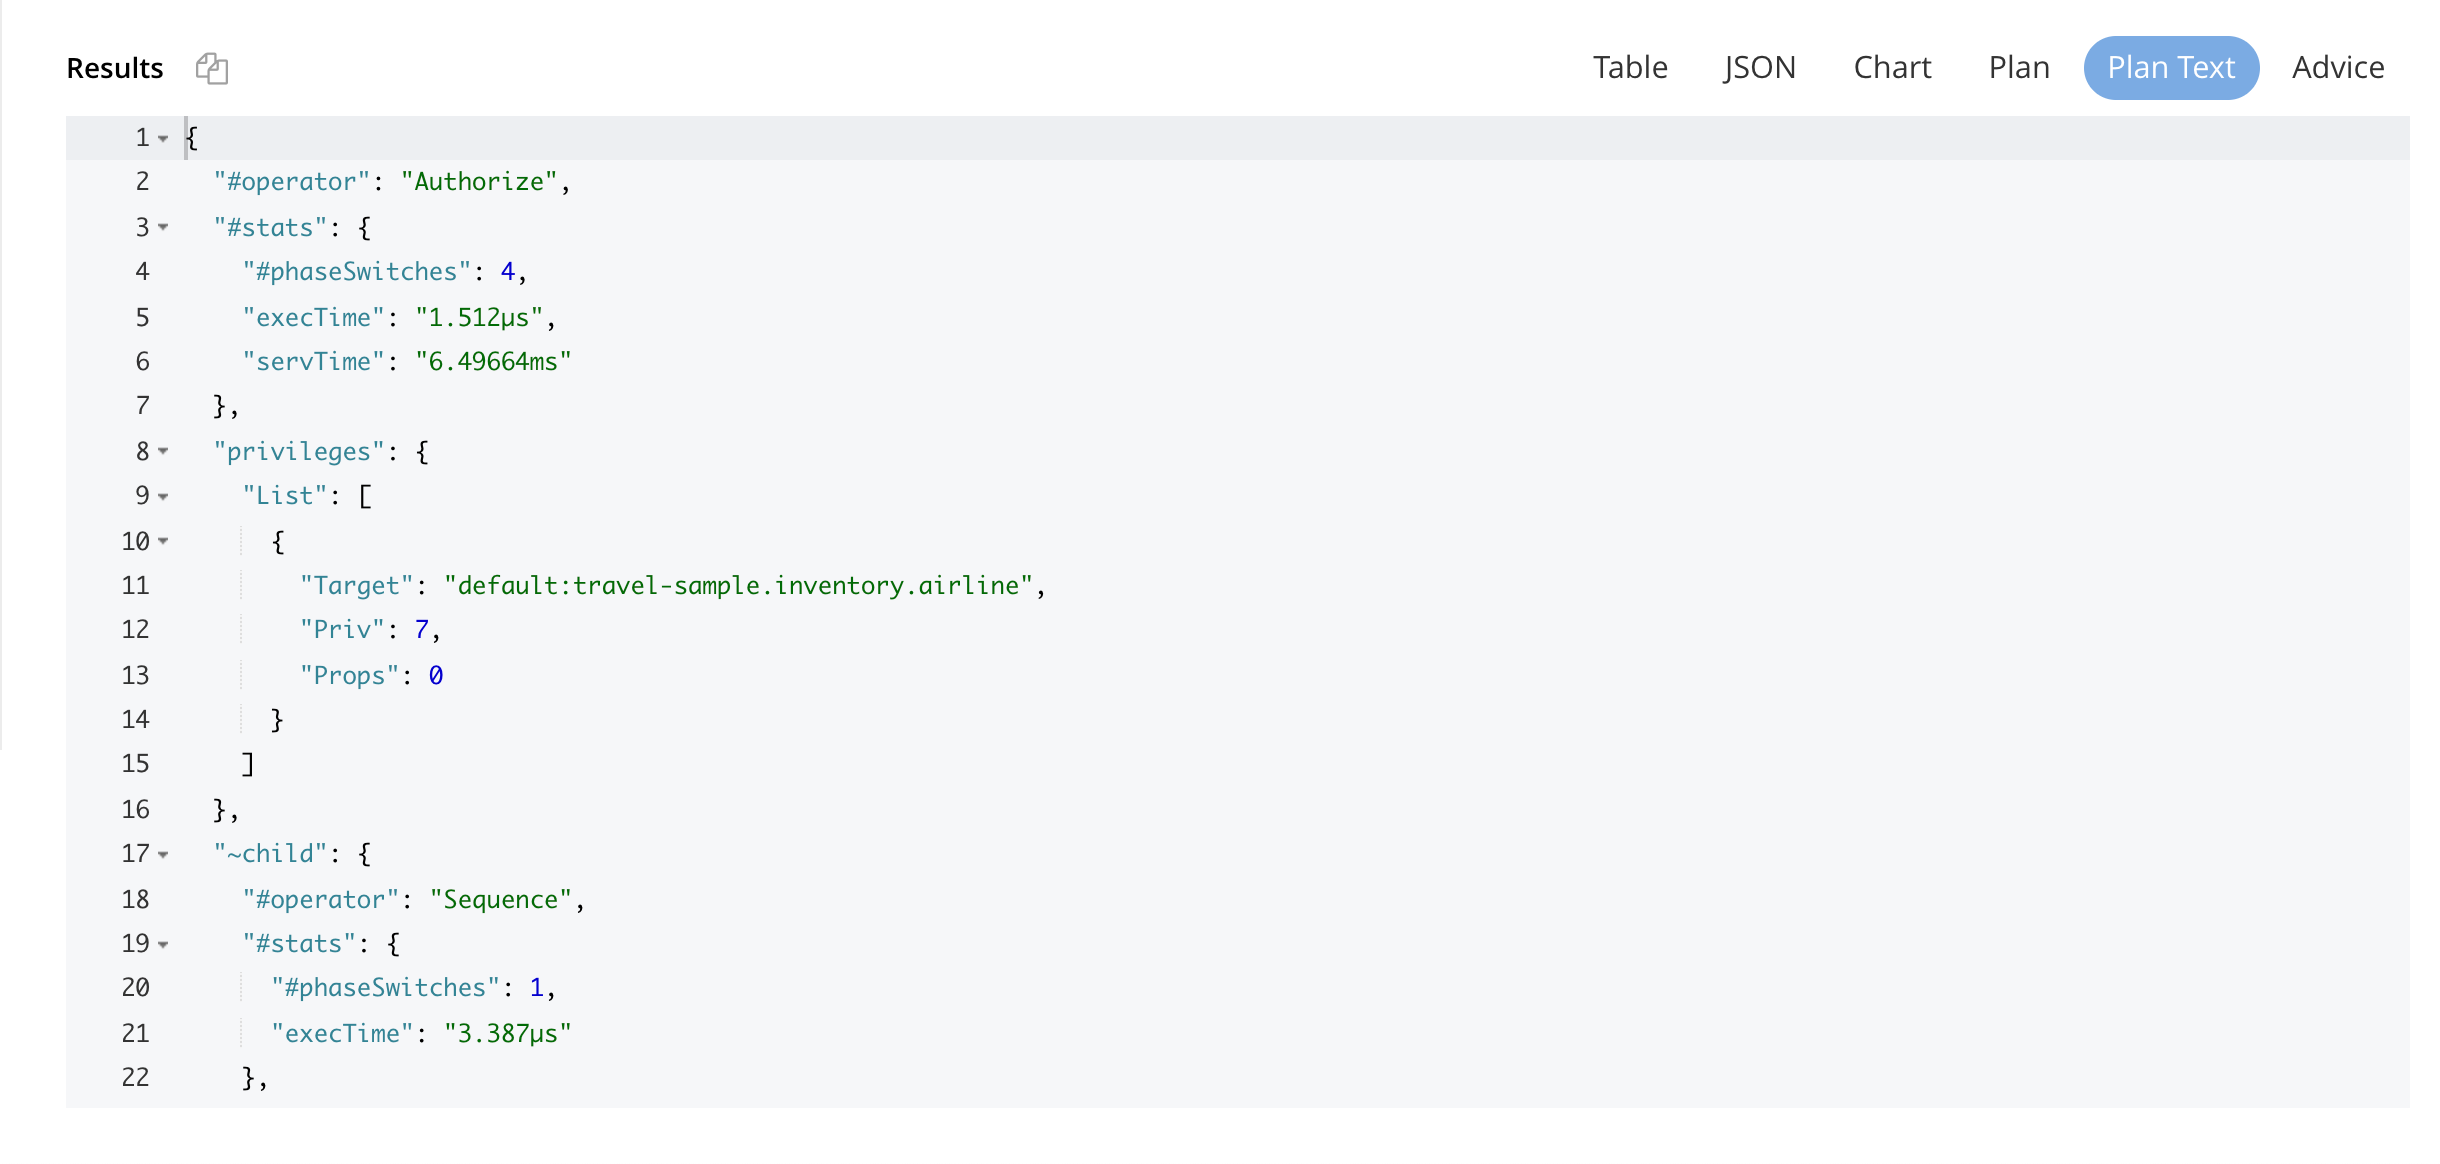This screenshot has height=1164, width=2440.
Task: Click the Results panel icon
Action: coord(212,68)
